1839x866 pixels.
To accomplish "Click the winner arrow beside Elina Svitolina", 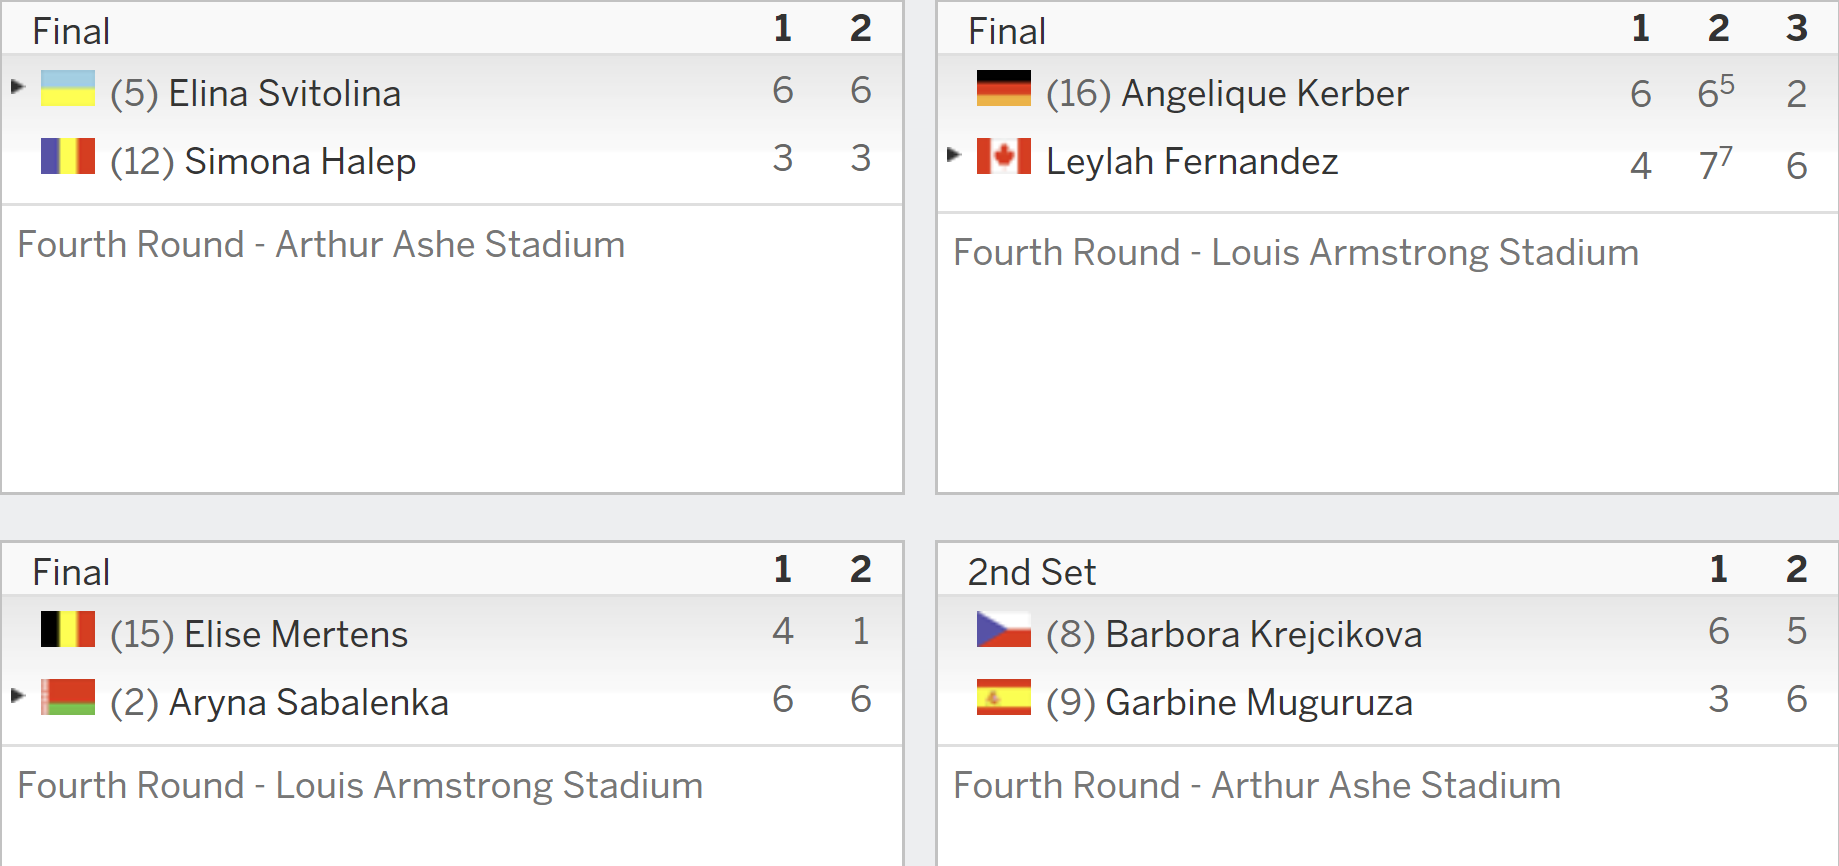I will coord(17,86).
